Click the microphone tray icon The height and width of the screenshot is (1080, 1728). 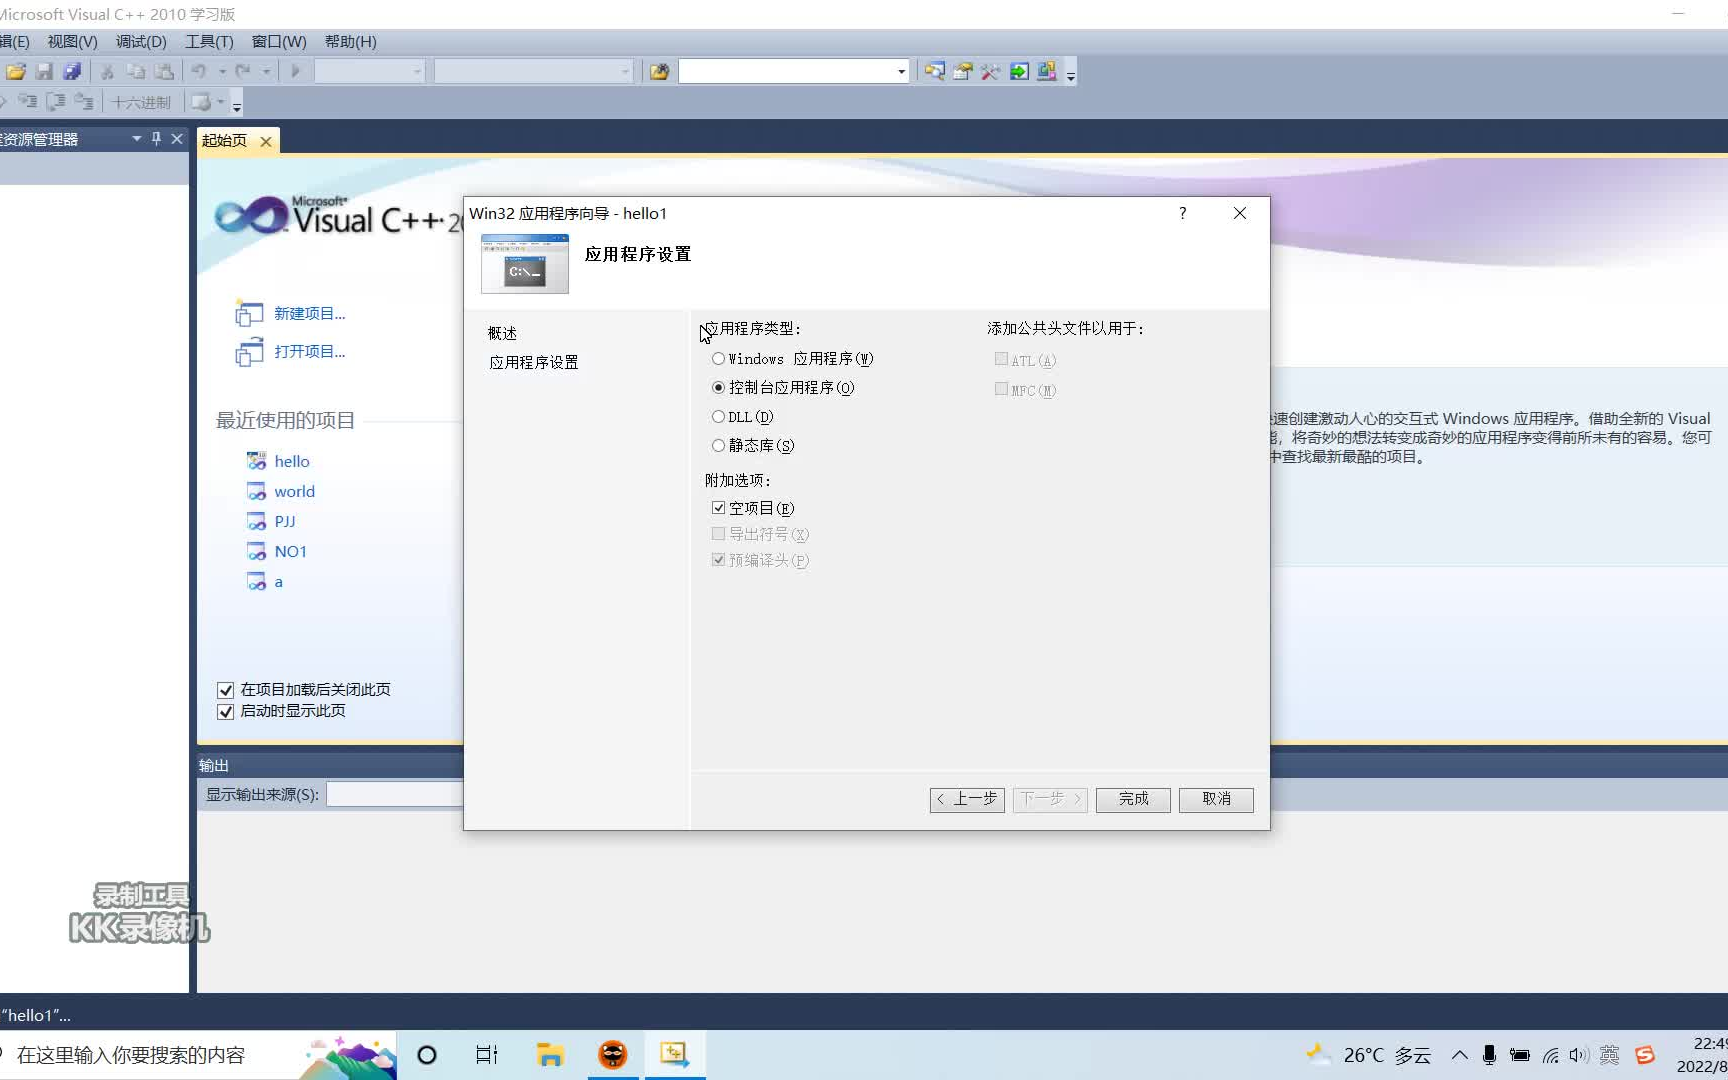[1490, 1055]
